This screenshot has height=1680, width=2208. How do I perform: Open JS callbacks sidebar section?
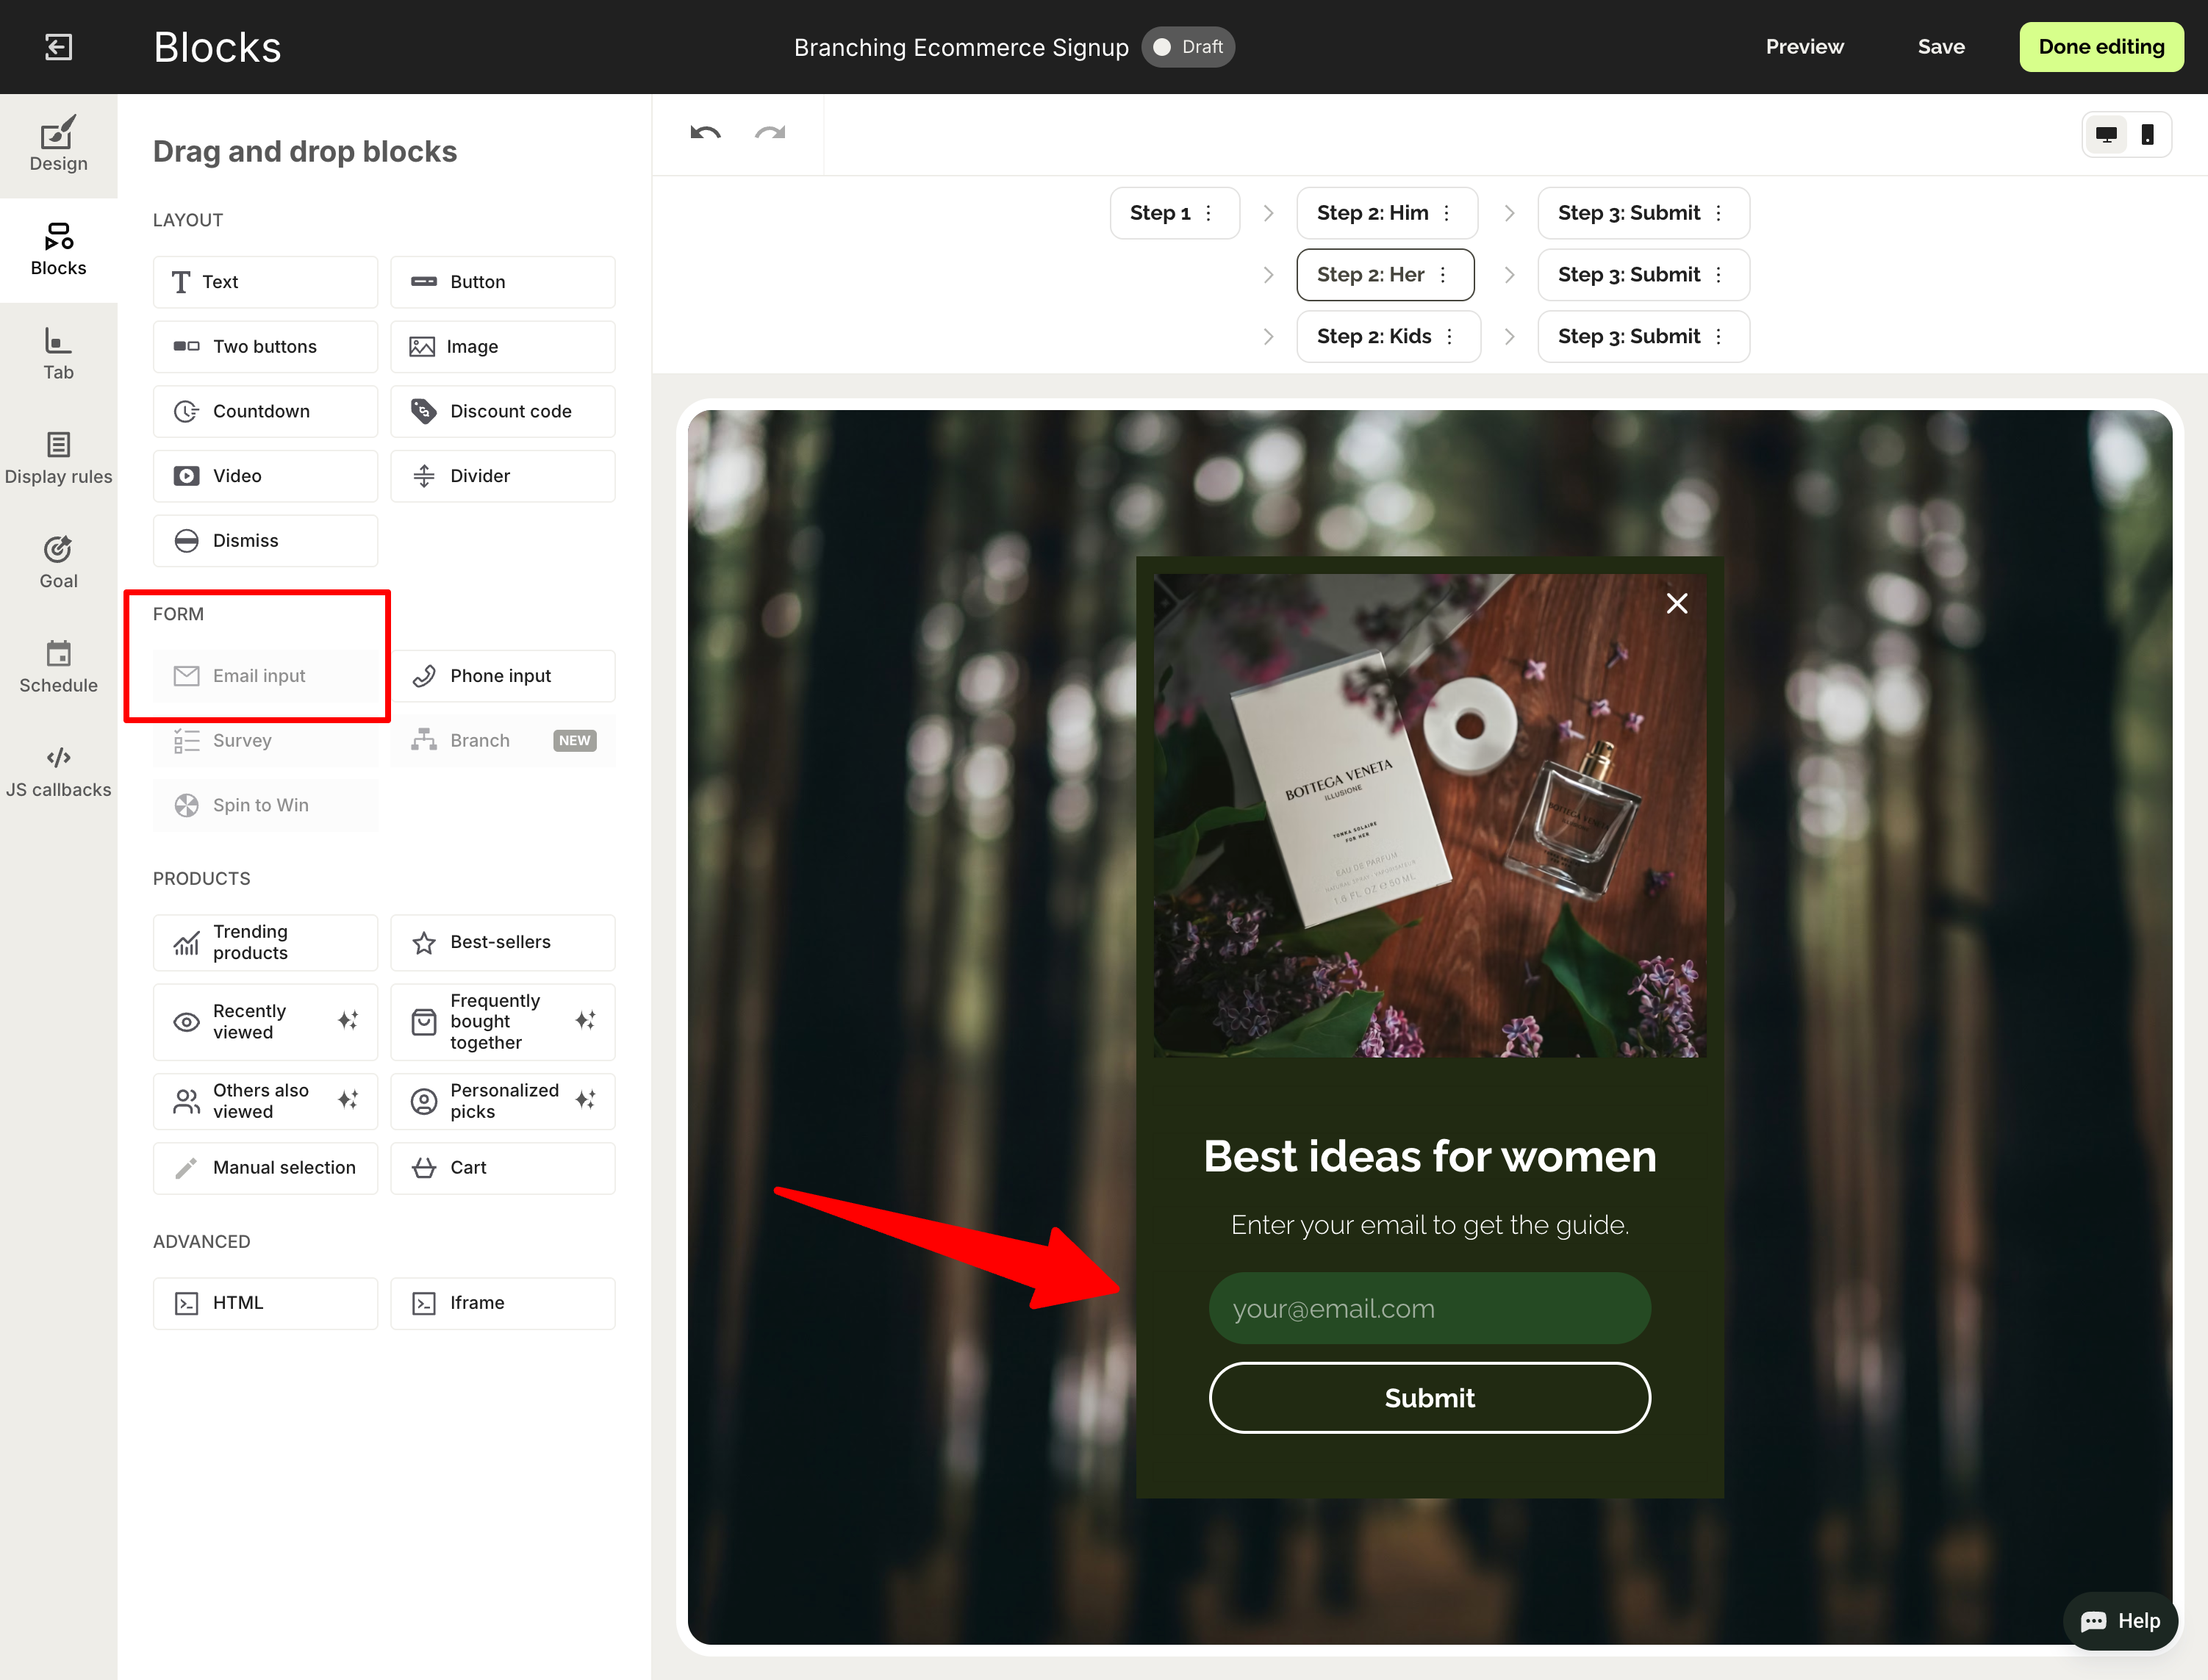pyautogui.click(x=58, y=771)
